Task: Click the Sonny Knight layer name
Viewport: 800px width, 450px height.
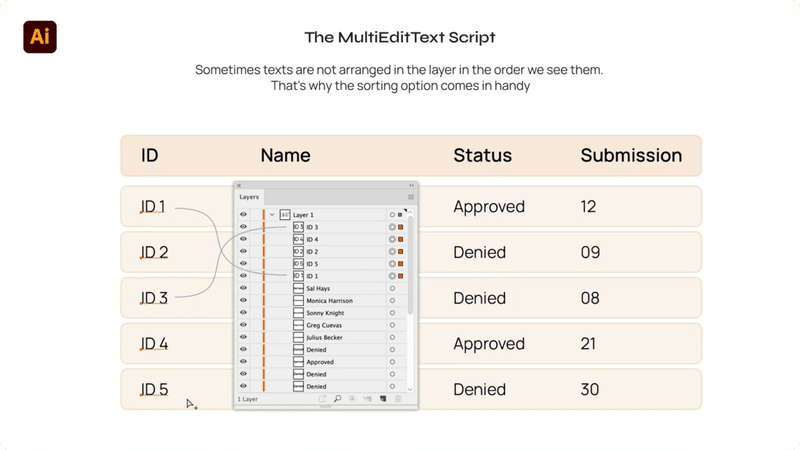Action: point(324,313)
